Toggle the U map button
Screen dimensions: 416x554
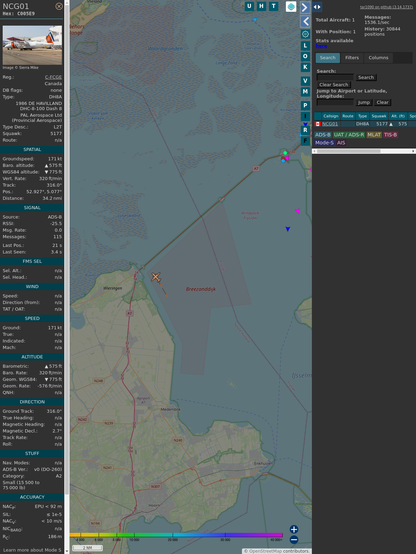[249, 6]
